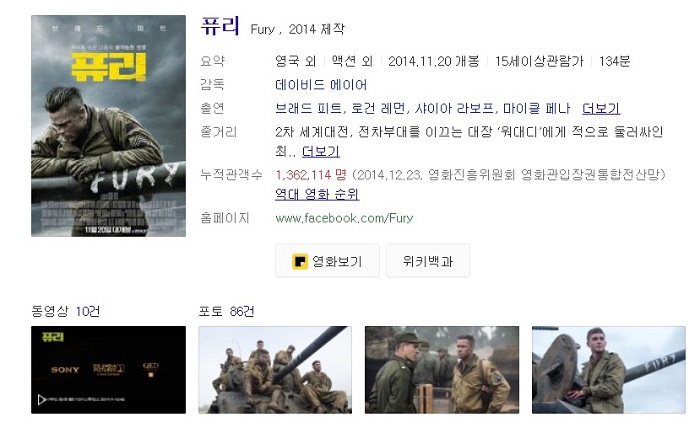700x428 pixels.
Task: Open actor 샤이아 라보프 link
Action: [x=454, y=108]
